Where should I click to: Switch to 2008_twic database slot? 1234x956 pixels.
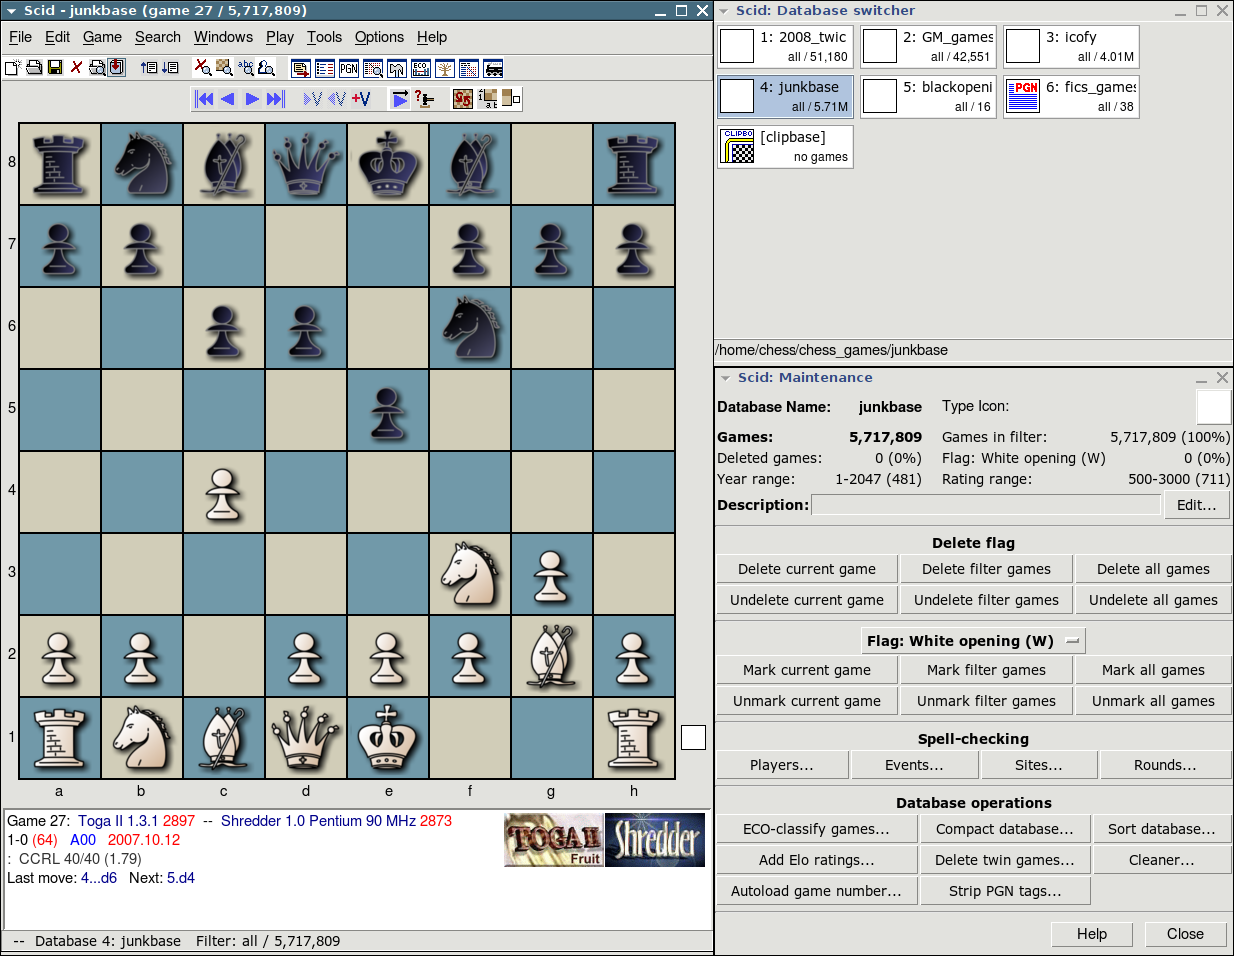pyautogui.click(x=785, y=47)
